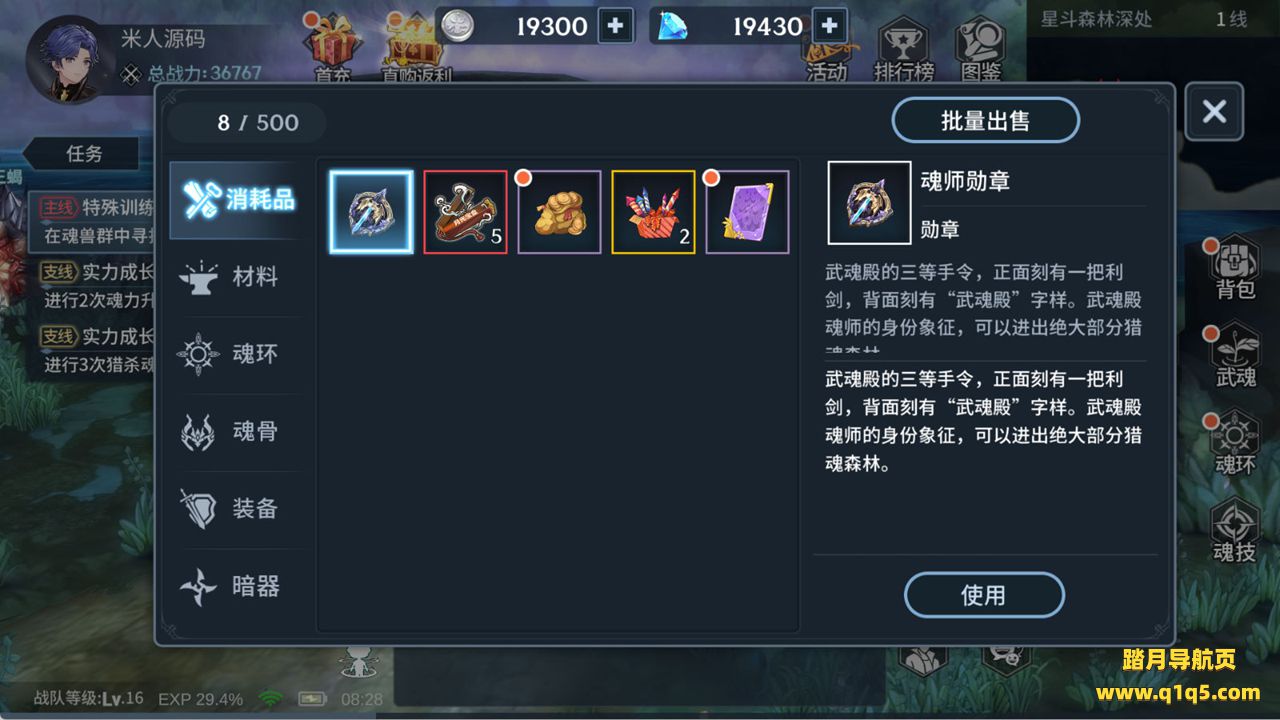Select the red-bordered item with quantity 5
Image resolution: width=1280 pixels, height=720 pixels.
pos(465,212)
